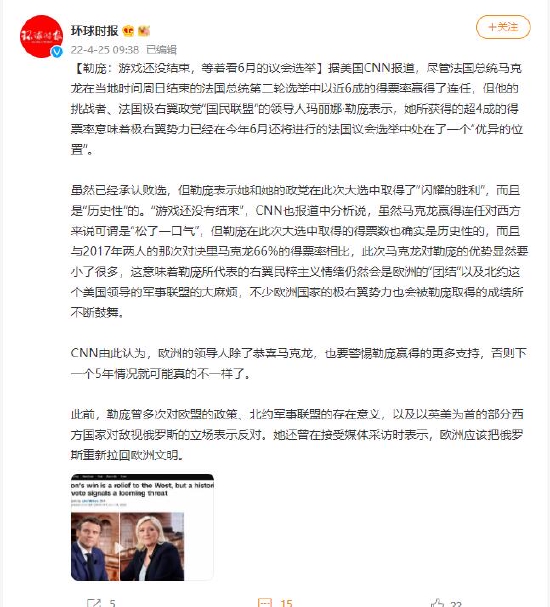The height and width of the screenshot is (607, 550).
Task: Open comments via the comment icon
Action: tap(265, 603)
